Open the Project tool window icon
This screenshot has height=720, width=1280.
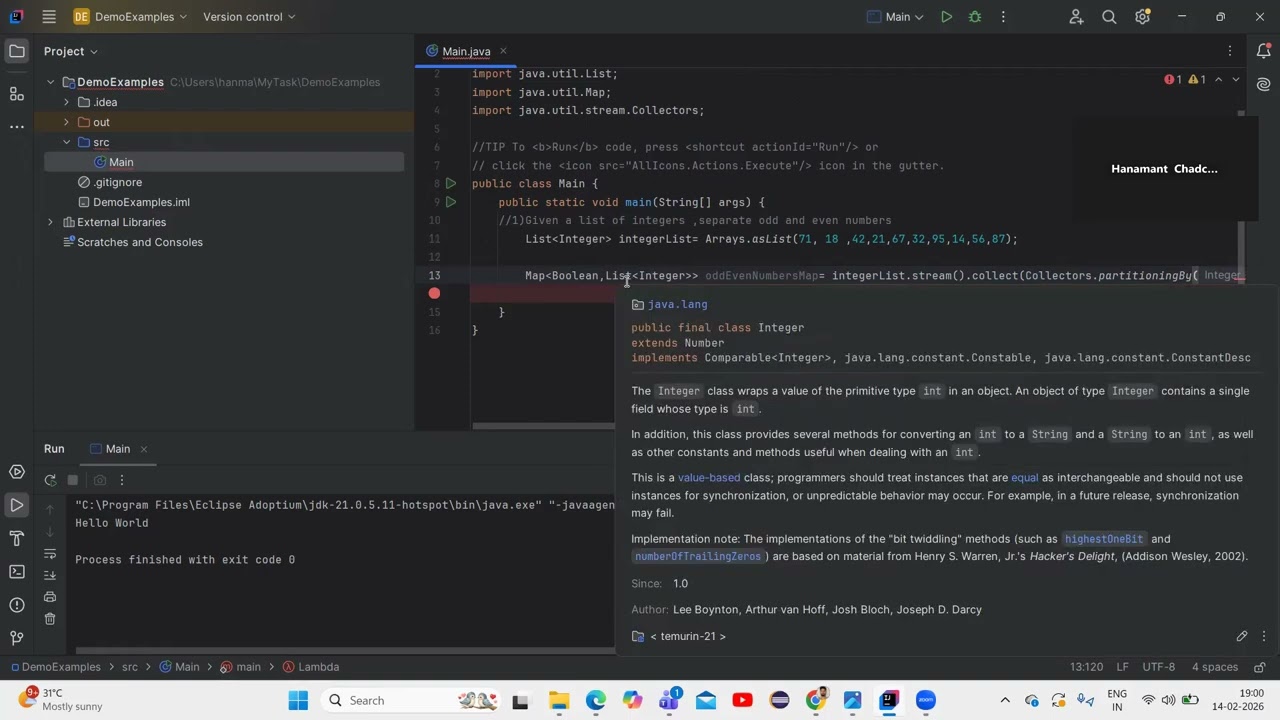(17, 51)
